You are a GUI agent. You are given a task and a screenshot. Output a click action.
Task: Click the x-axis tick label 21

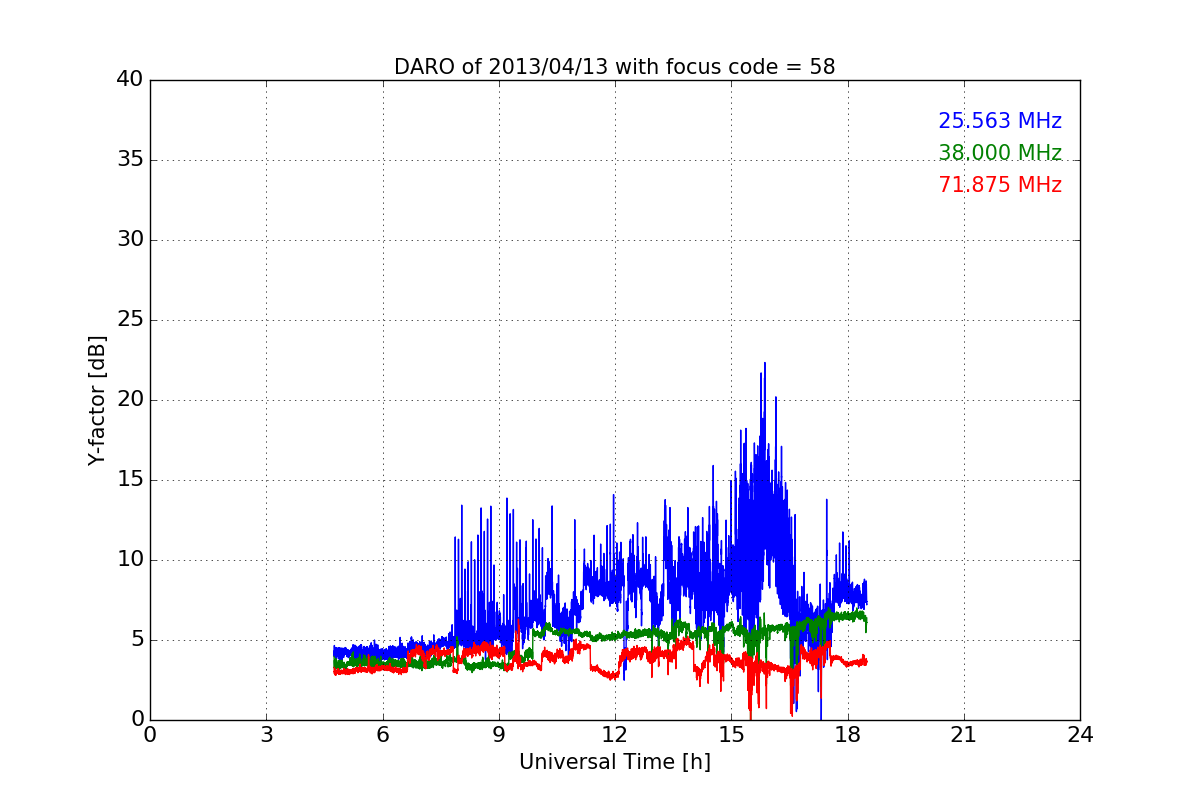[x=964, y=734]
